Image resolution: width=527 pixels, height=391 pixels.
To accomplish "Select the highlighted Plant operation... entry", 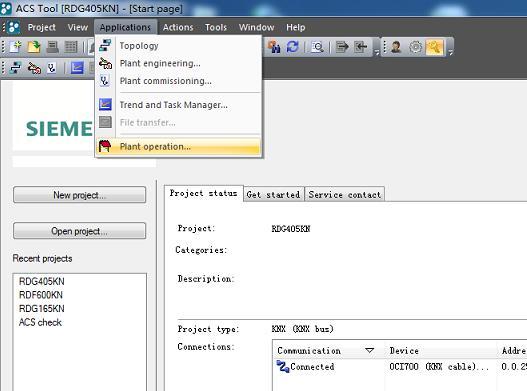I will 178,147.
